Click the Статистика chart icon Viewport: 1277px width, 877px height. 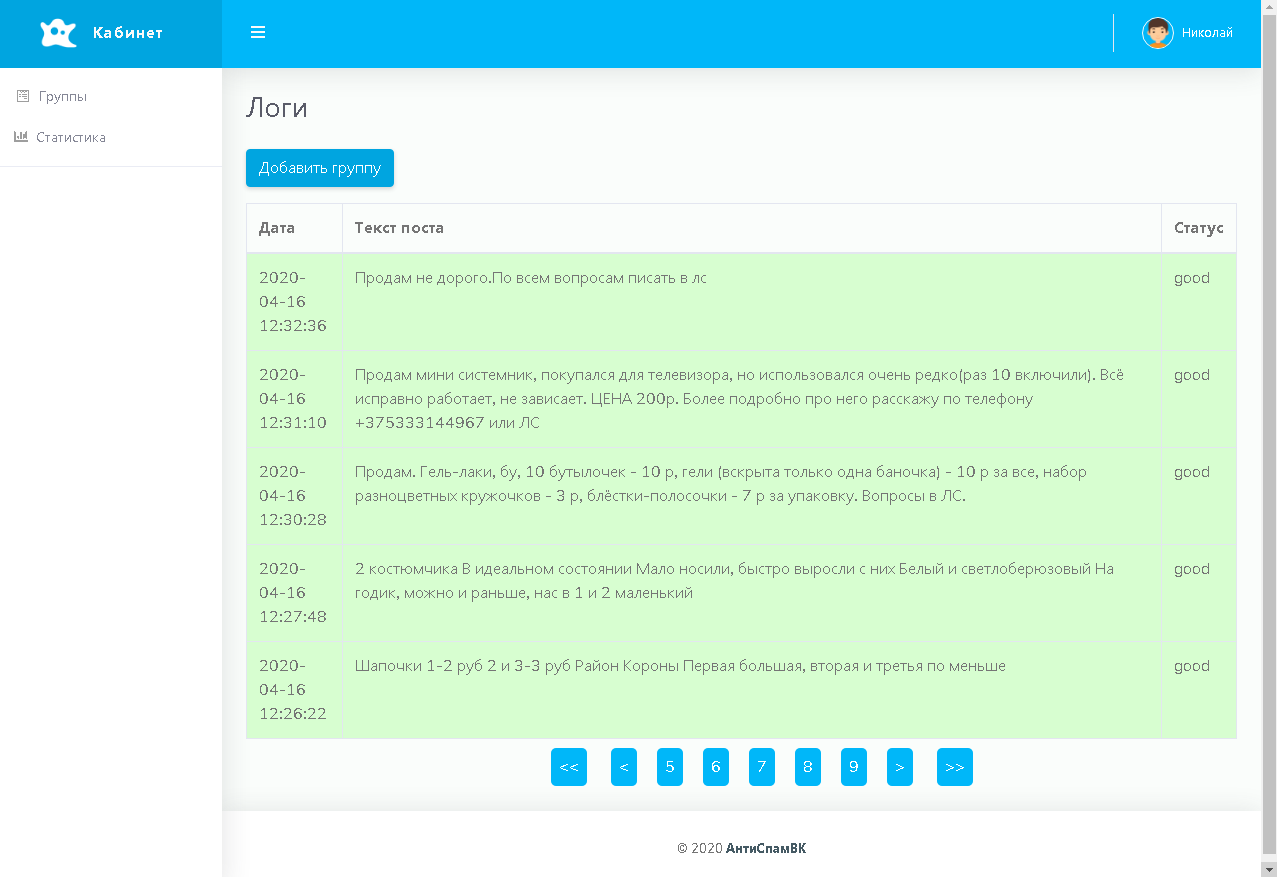21,137
